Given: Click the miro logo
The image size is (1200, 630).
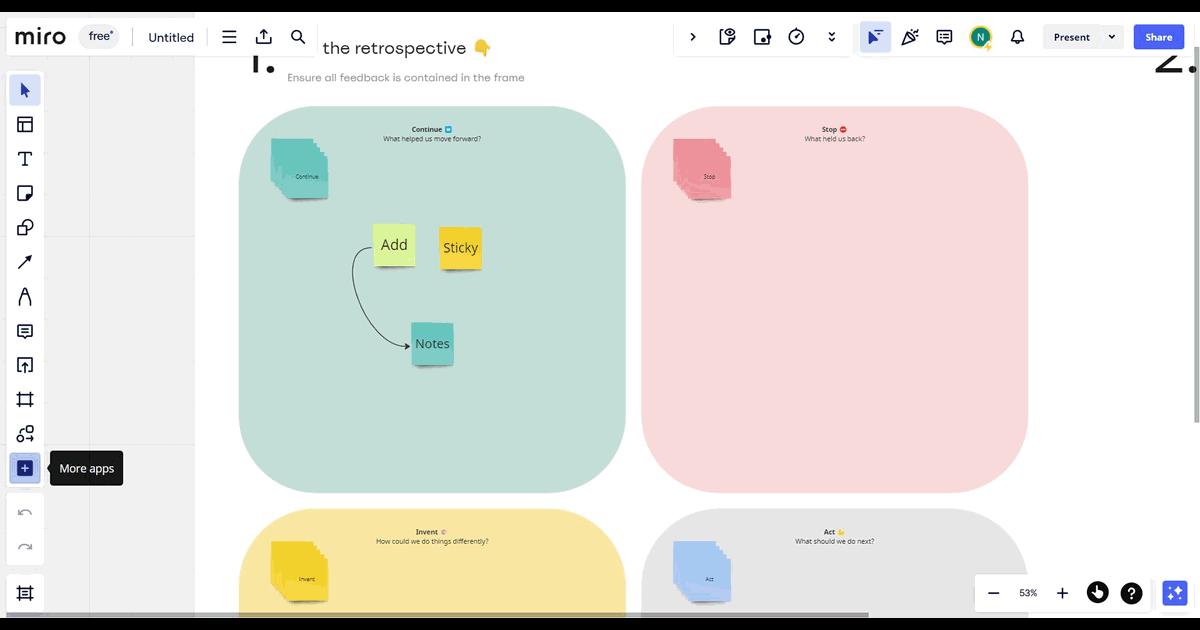Looking at the screenshot, I should tap(40, 37).
